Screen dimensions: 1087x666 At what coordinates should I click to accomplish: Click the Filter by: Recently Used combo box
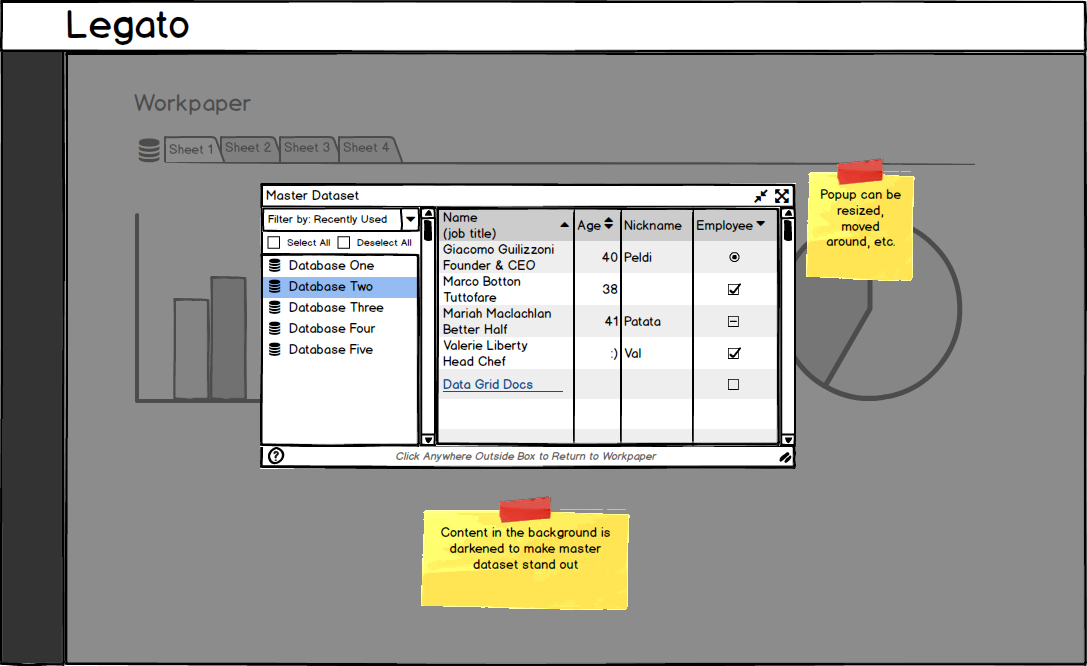click(x=341, y=220)
